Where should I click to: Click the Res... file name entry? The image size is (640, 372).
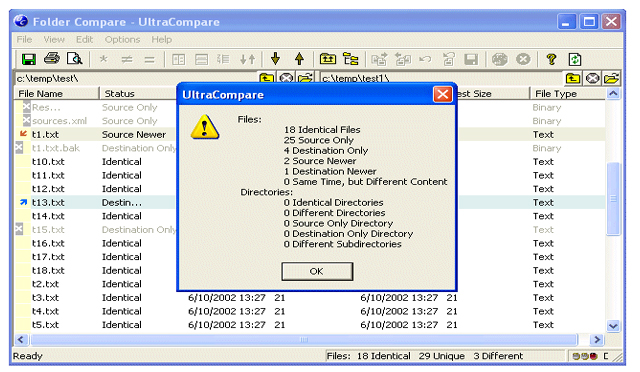point(46,107)
